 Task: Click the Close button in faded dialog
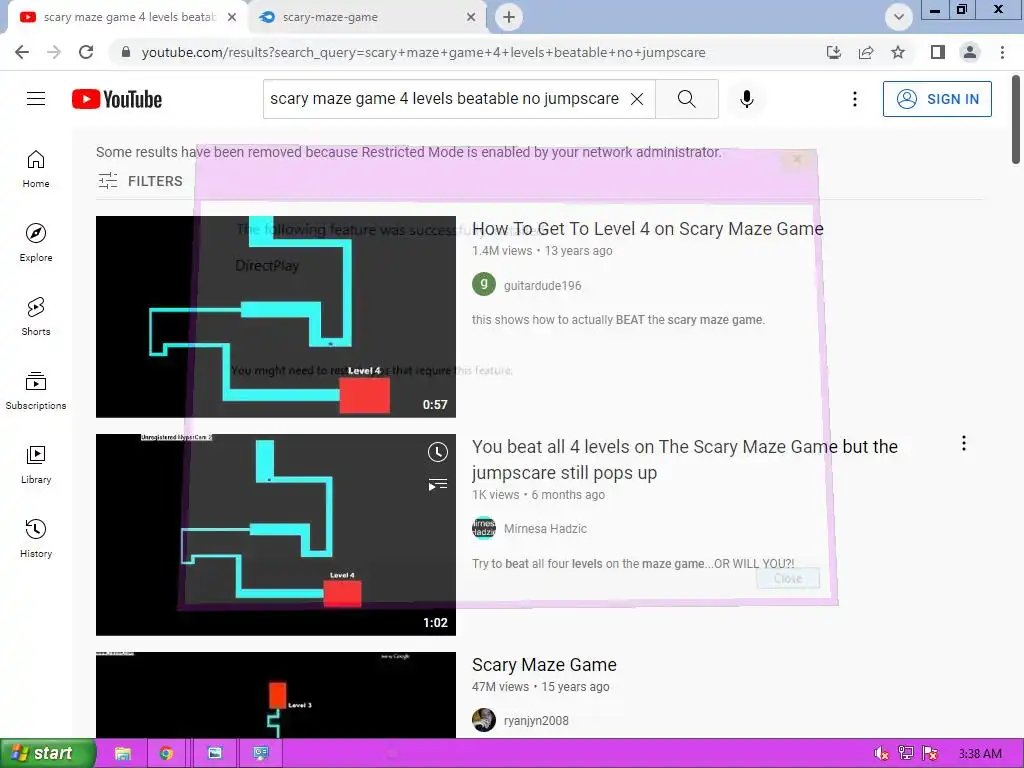(x=788, y=579)
